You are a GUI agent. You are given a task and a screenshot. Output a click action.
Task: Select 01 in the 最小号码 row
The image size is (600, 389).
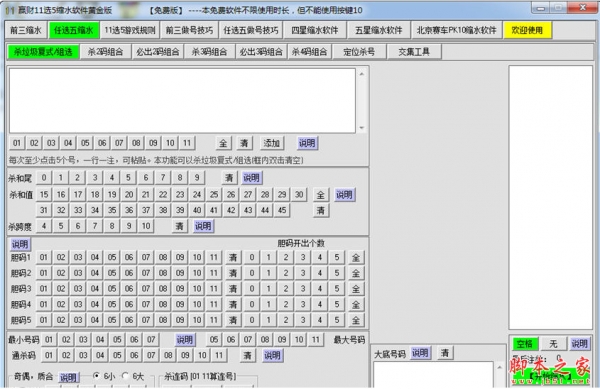pos(49,340)
